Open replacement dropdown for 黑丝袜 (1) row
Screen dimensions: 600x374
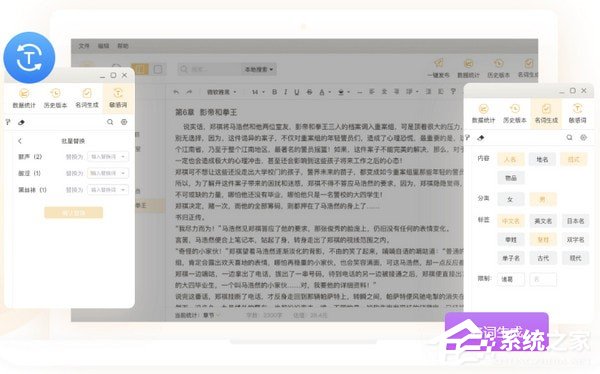(x=108, y=189)
